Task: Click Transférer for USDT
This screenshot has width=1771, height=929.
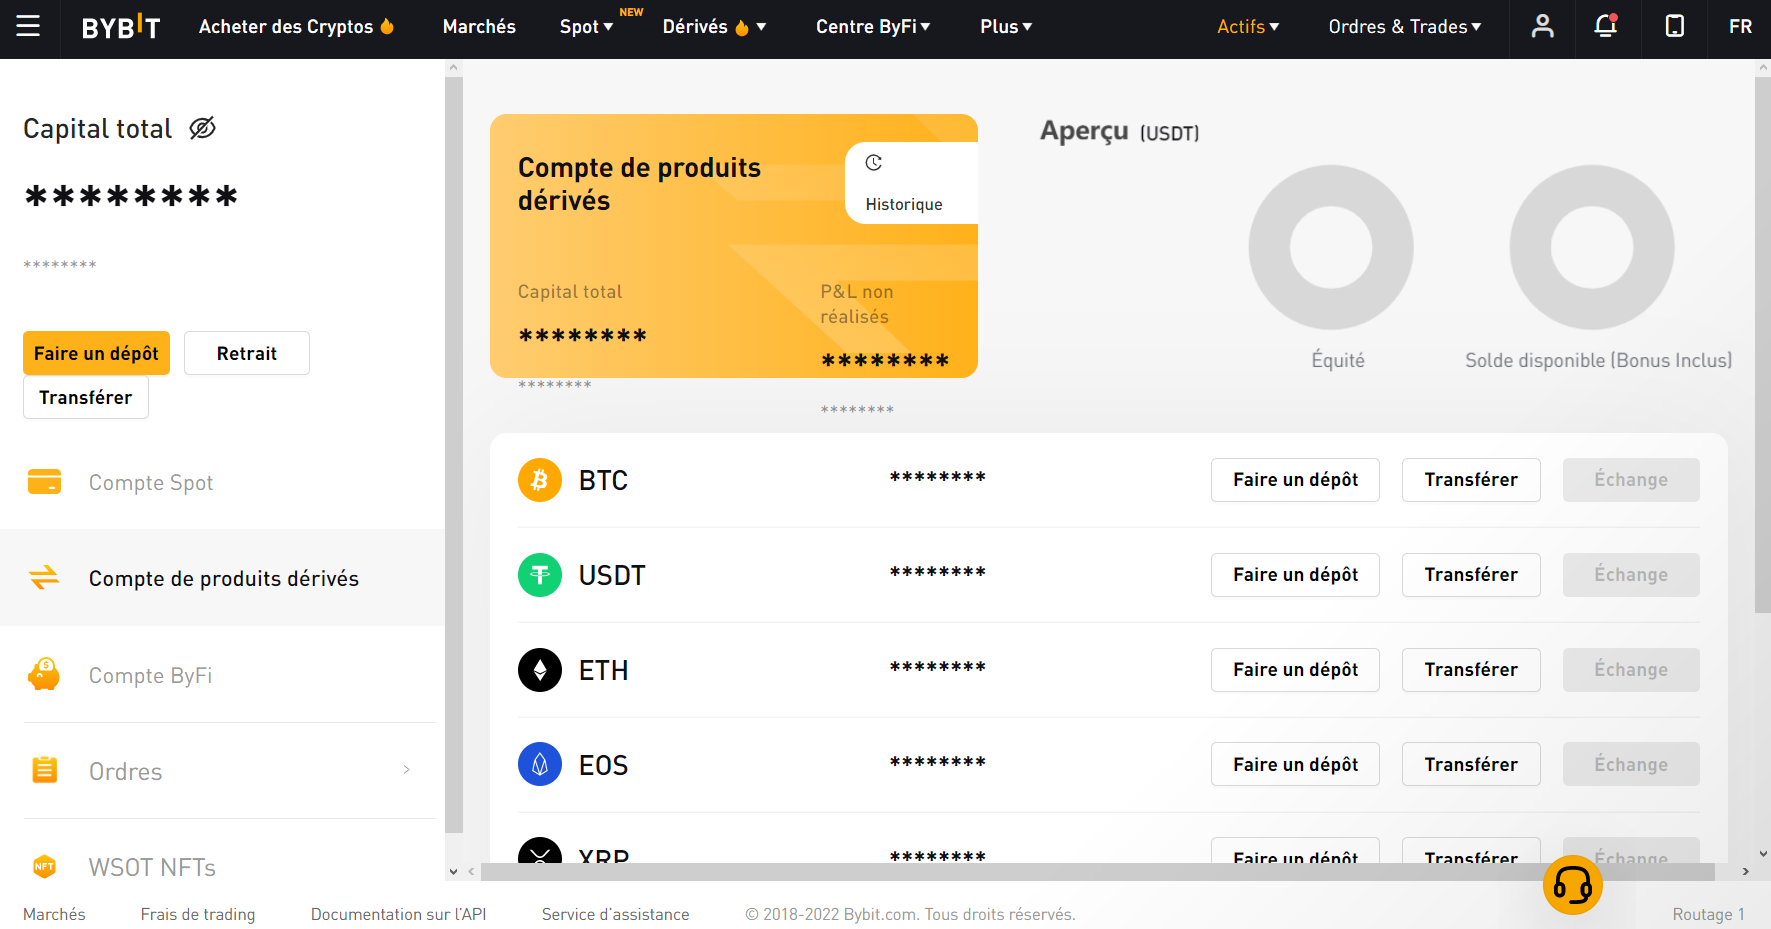Action: coord(1471,575)
